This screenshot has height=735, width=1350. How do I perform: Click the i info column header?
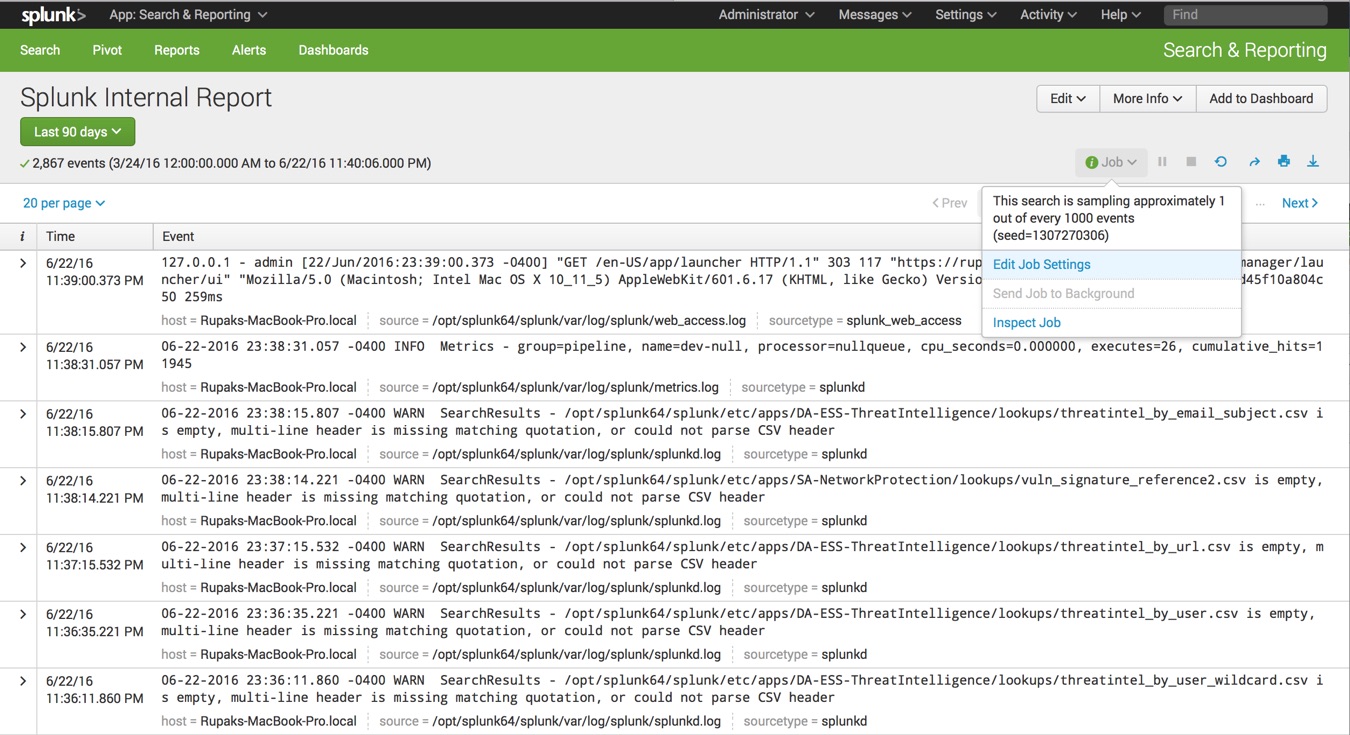tap(22, 237)
